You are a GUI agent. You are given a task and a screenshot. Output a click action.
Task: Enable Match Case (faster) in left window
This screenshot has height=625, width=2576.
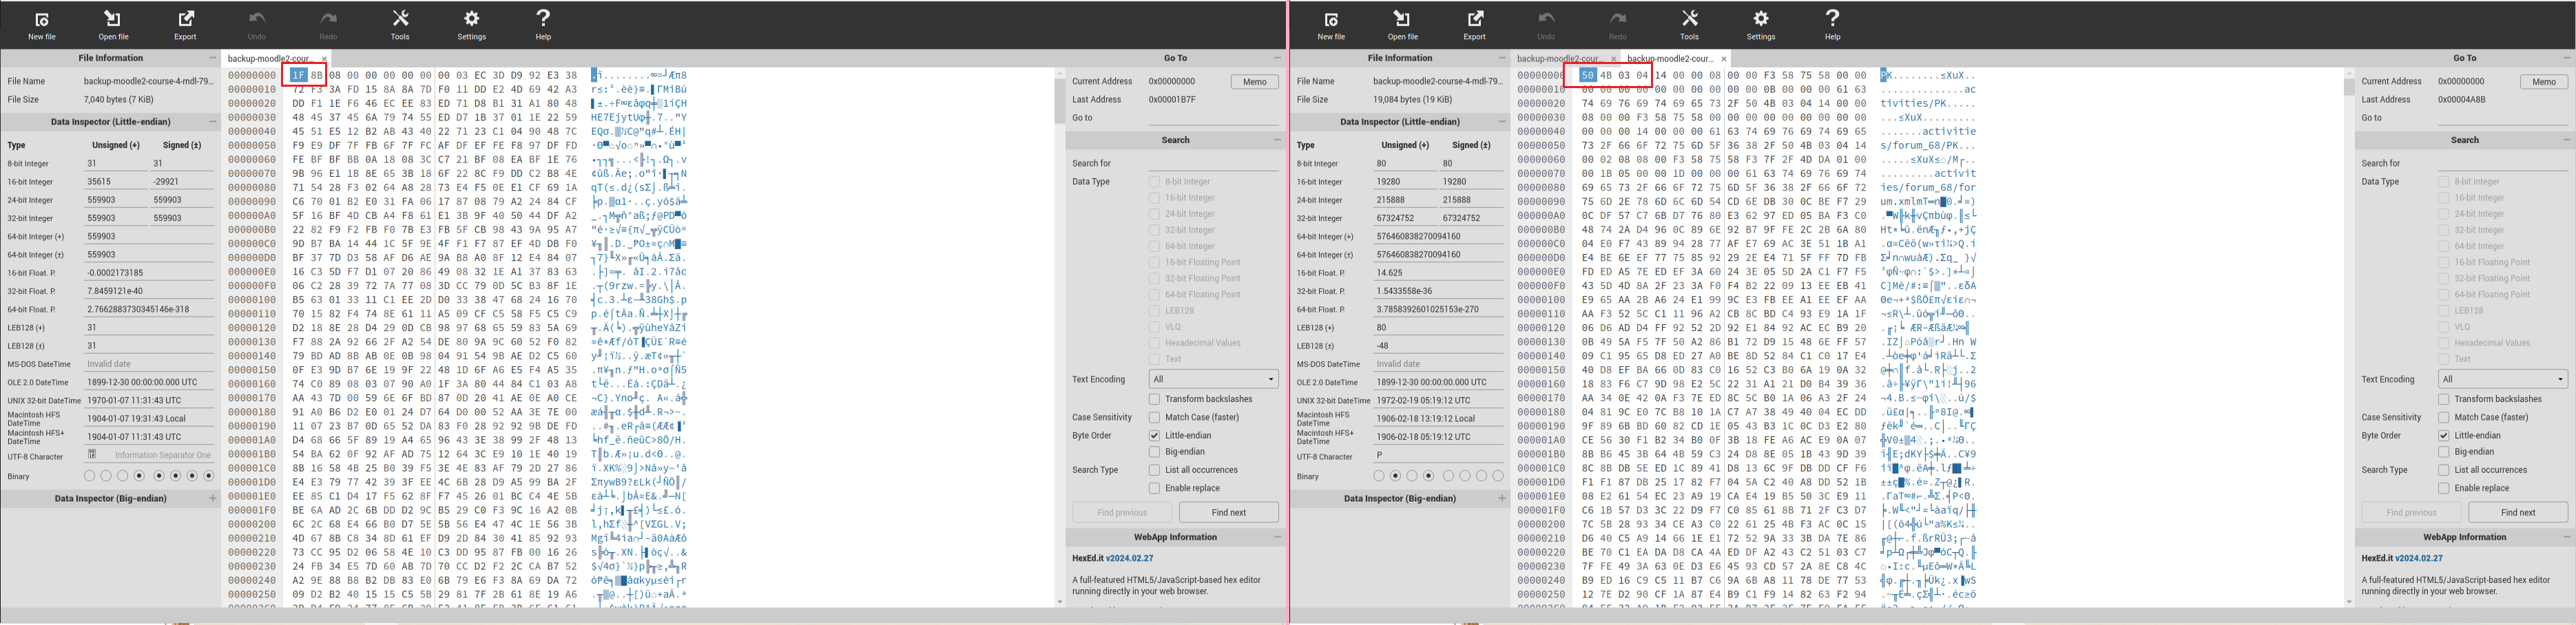tap(1154, 417)
